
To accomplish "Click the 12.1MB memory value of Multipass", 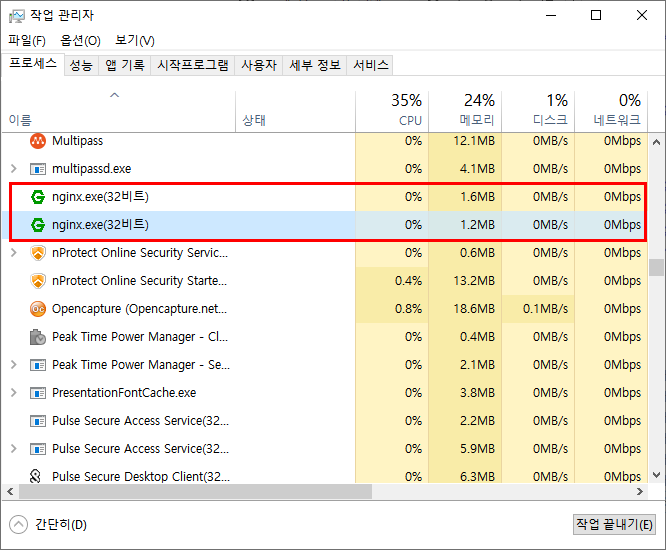I will [474, 141].
